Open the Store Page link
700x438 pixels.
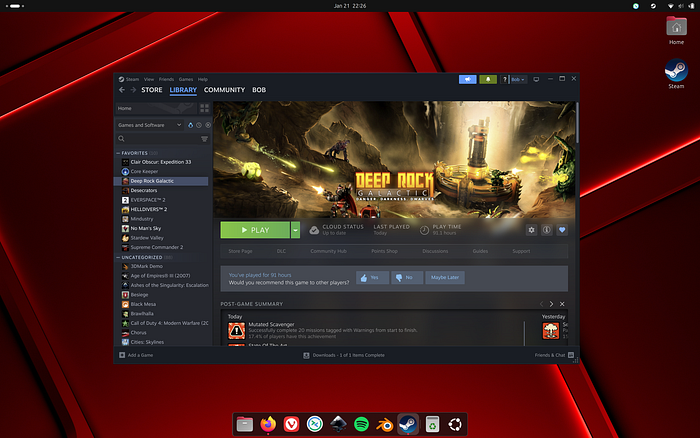click(240, 251)
